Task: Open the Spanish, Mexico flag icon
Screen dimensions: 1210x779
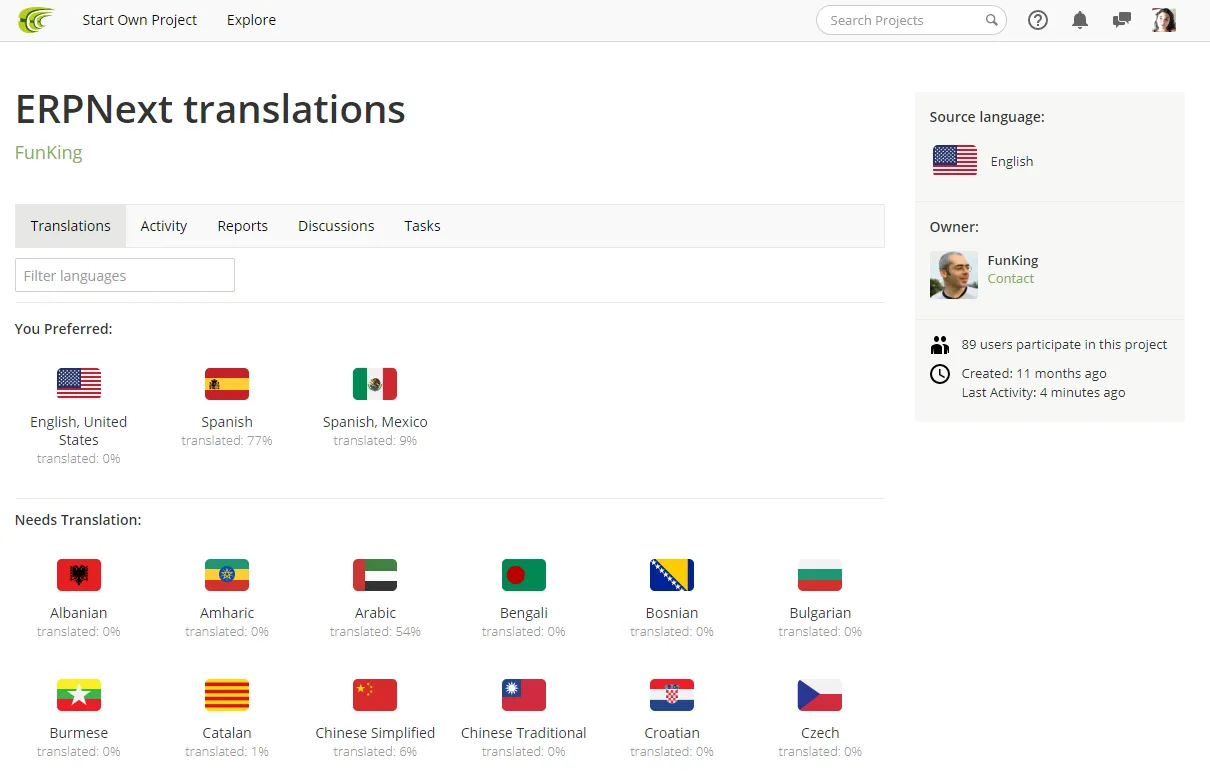Action: point(375,384)
